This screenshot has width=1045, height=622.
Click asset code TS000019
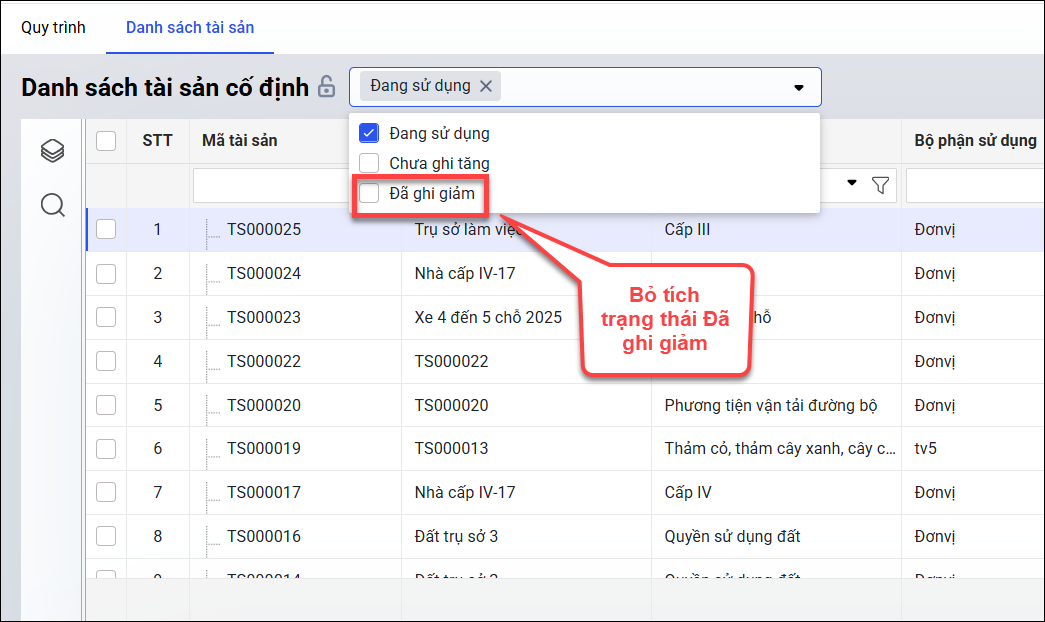coord(264,449)
